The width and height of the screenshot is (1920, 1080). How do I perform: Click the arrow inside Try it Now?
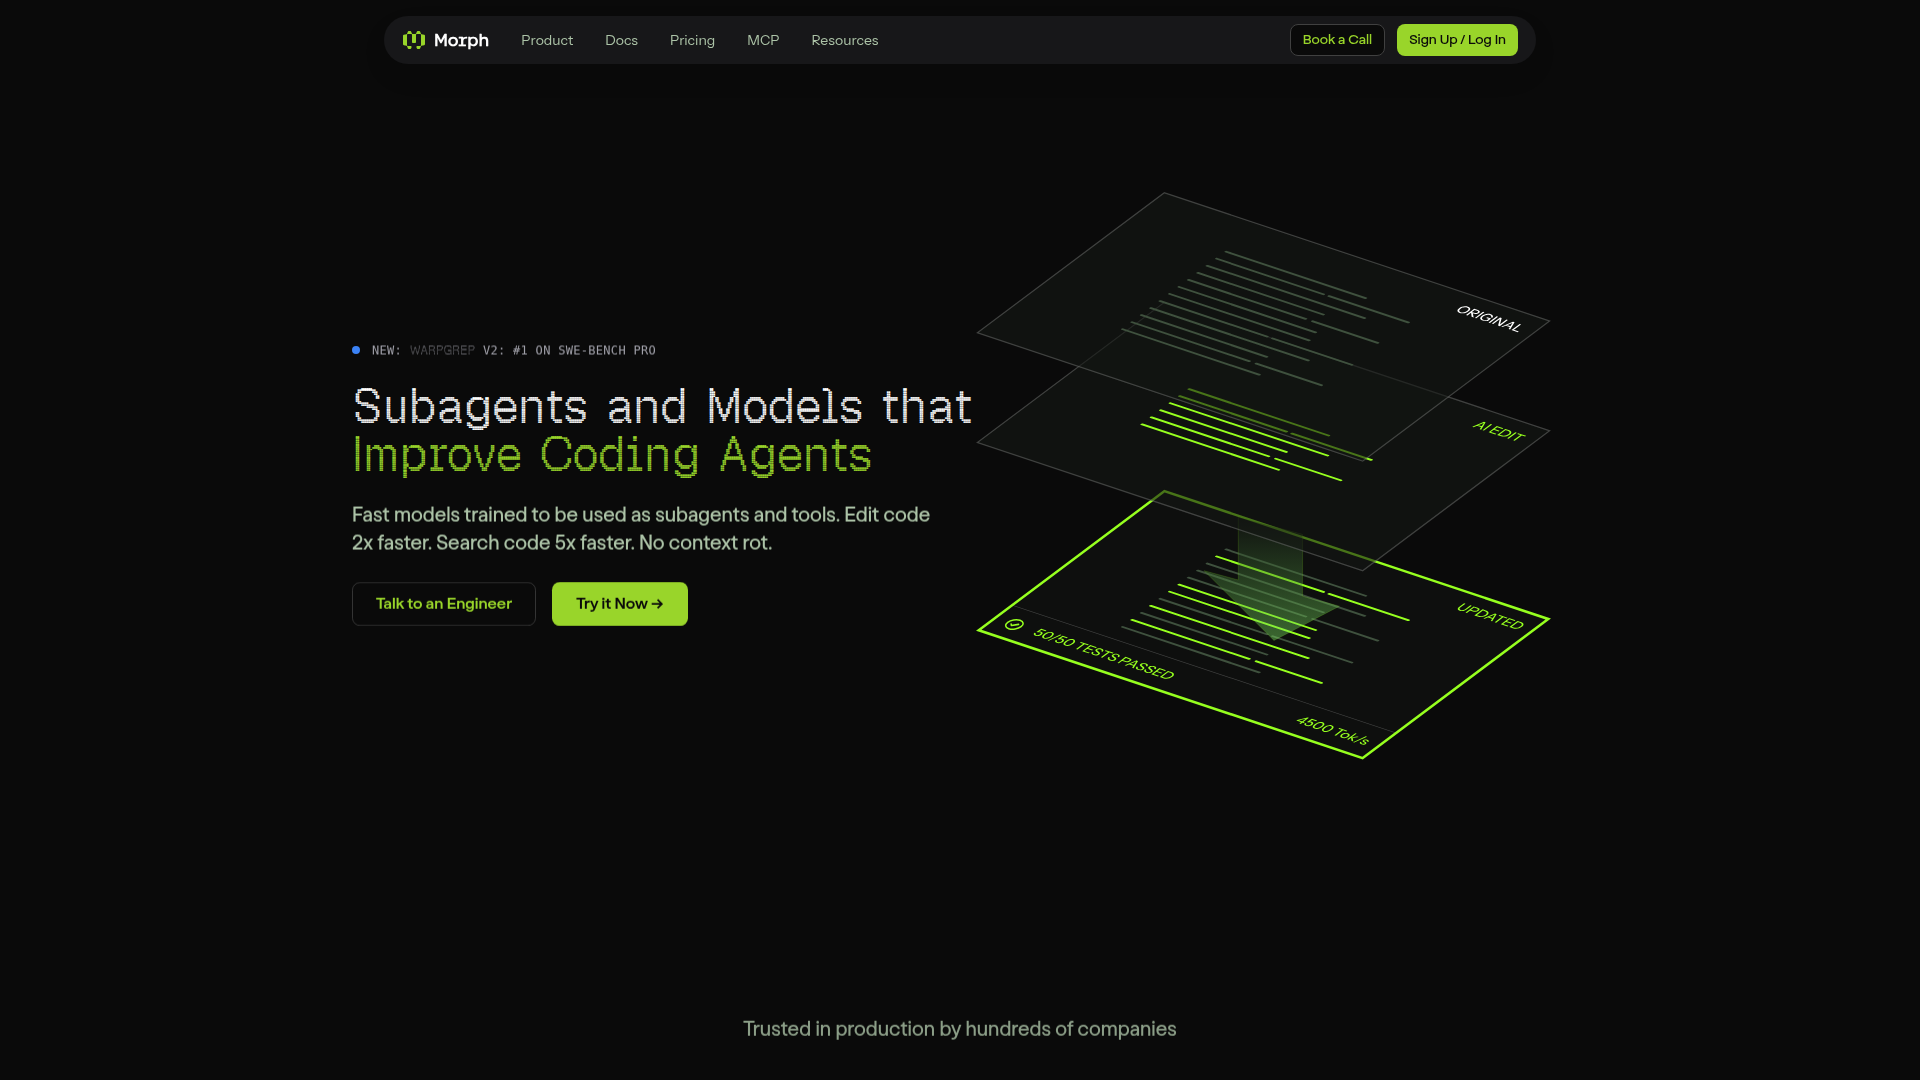point(657,604)
